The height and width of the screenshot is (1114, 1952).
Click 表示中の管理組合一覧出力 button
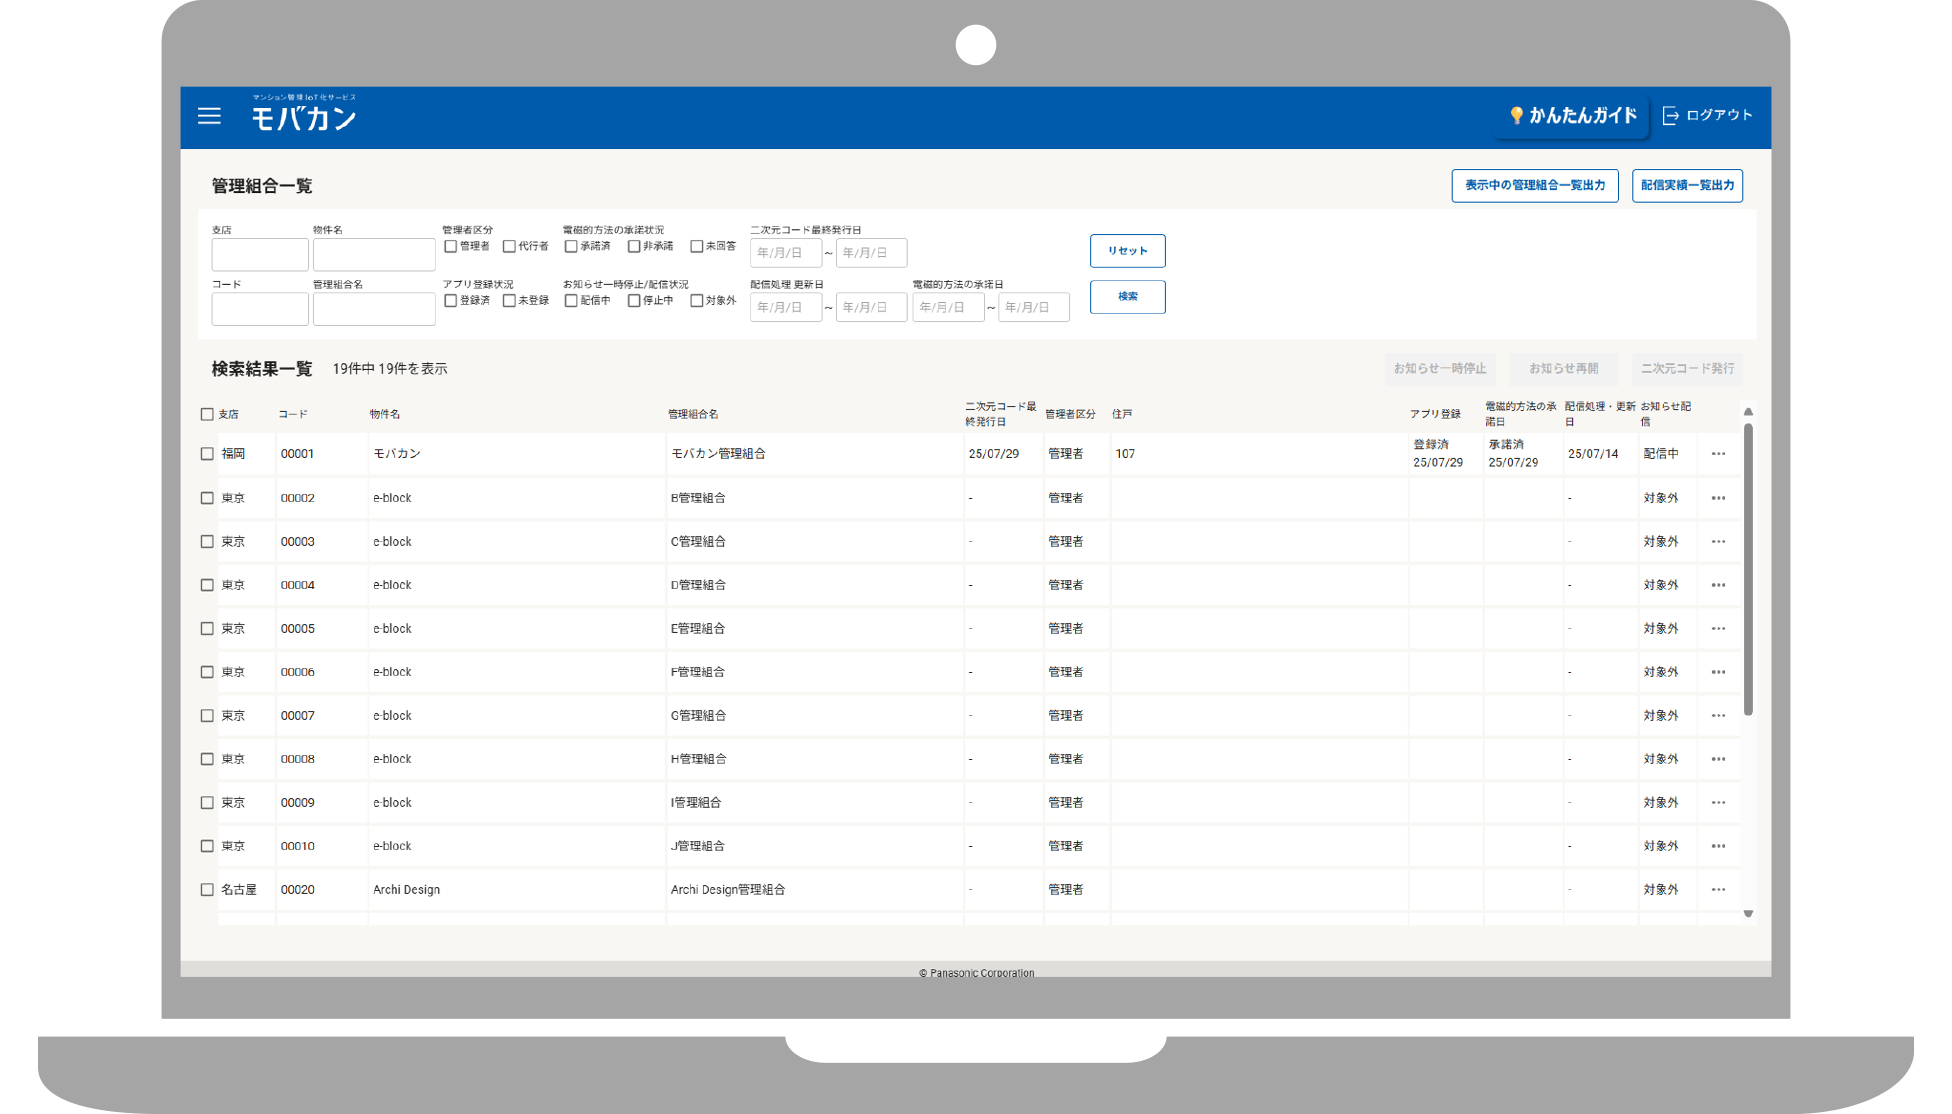click(1534, 185)
